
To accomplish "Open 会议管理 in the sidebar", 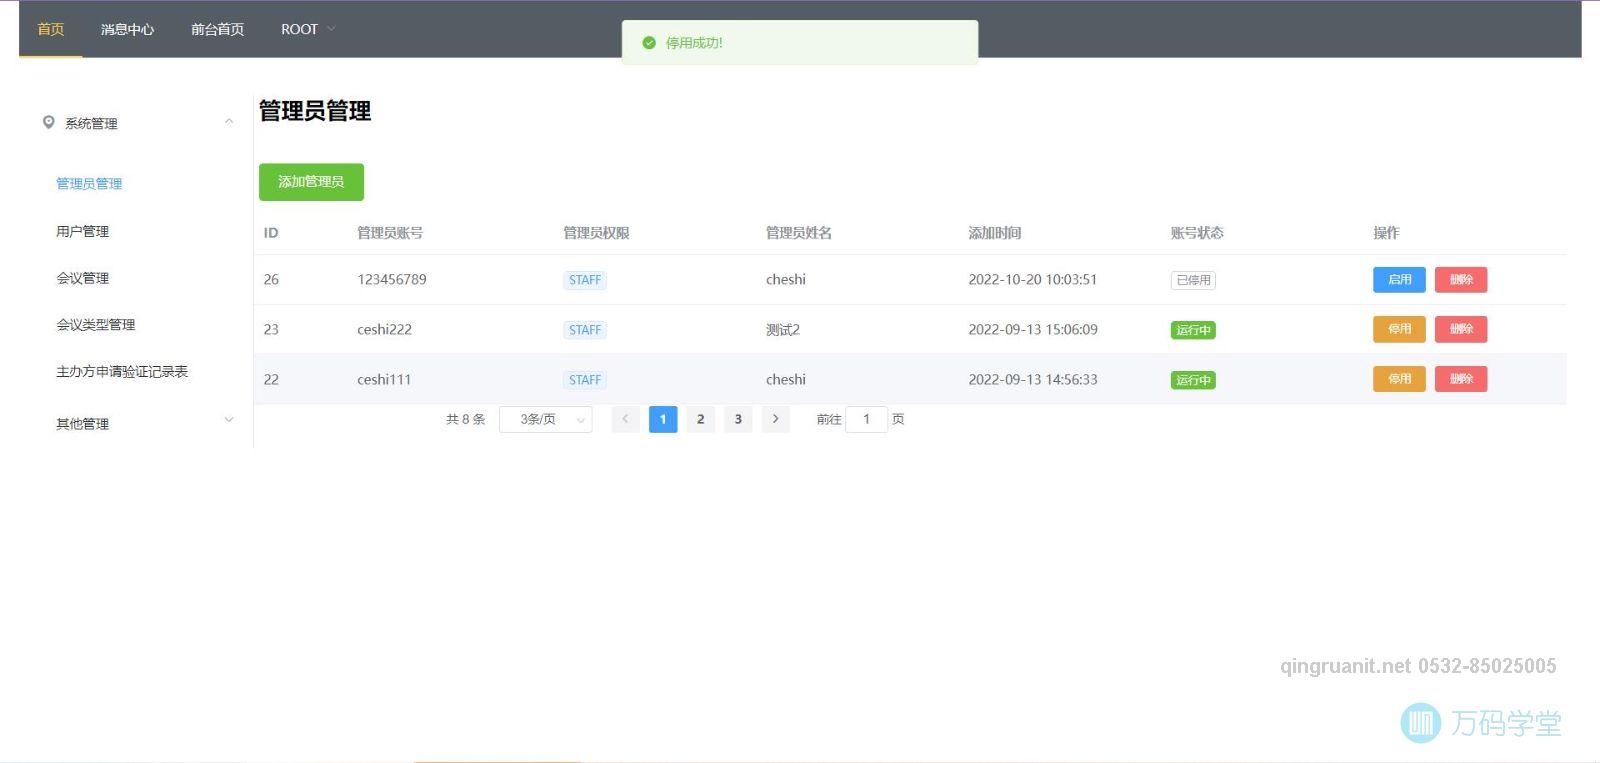I will pyautogui.click(x=82, y=278).
